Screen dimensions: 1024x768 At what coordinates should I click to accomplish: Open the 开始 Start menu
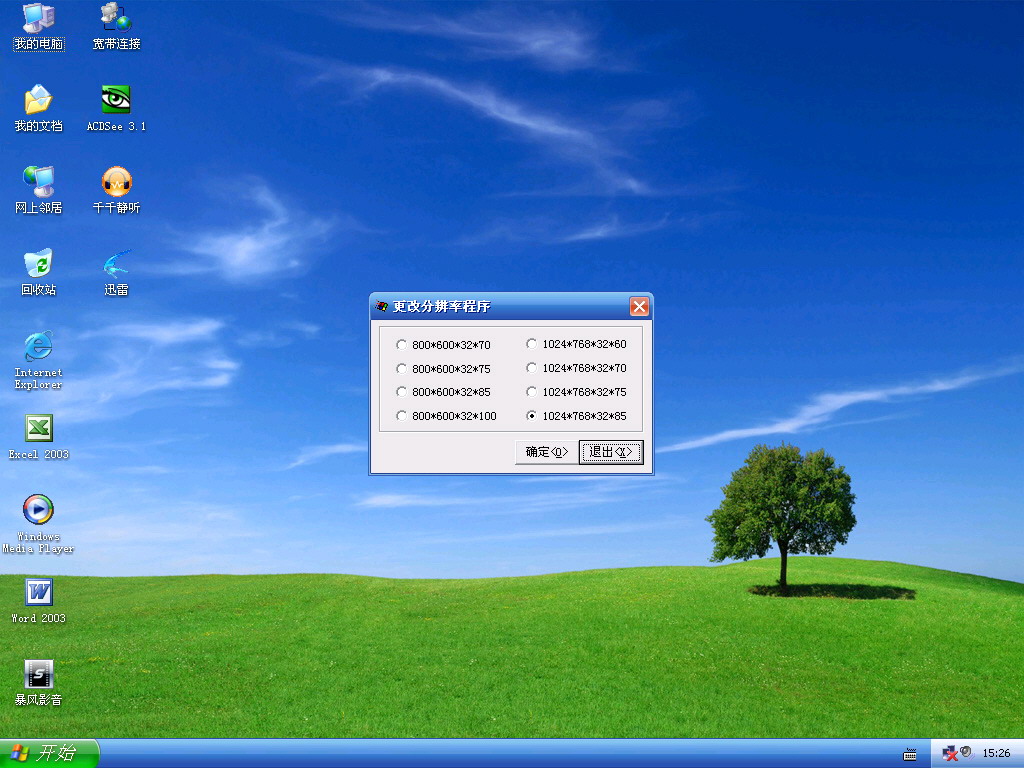48,754
